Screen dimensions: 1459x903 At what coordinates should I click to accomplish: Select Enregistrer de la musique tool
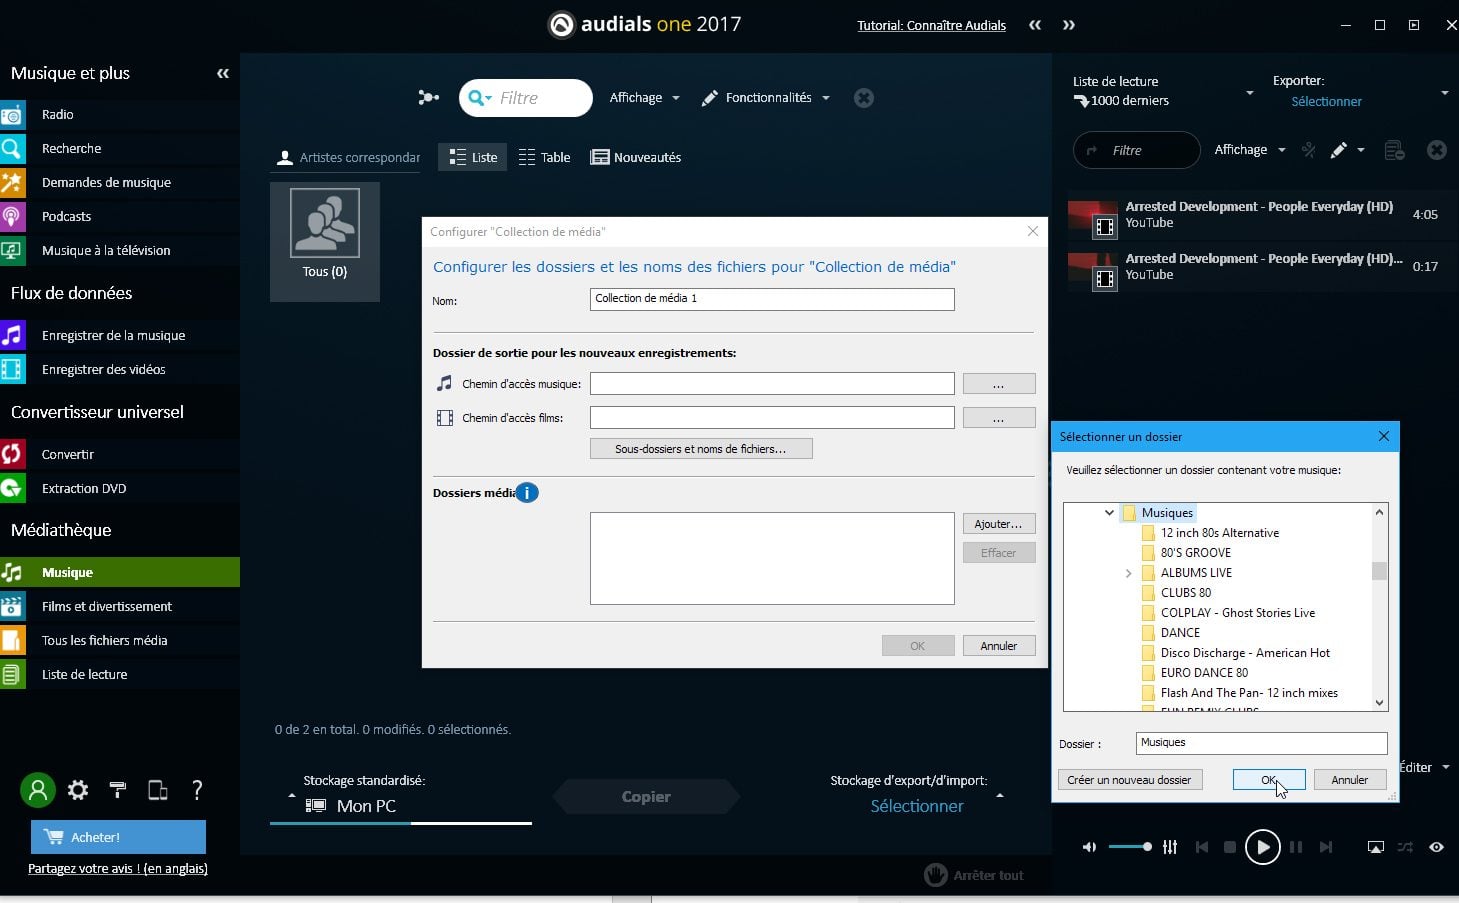tap(113, 335)
